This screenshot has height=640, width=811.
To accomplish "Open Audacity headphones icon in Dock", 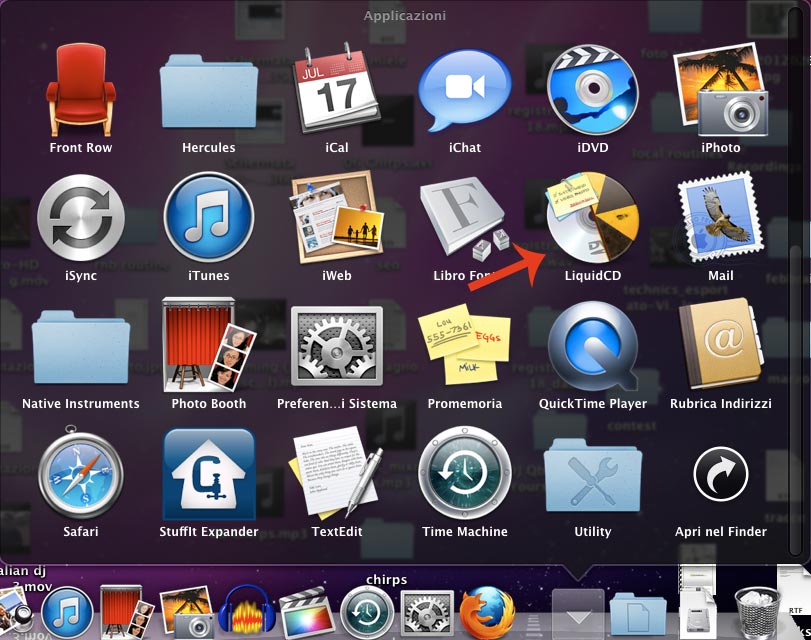I will 246,612.
